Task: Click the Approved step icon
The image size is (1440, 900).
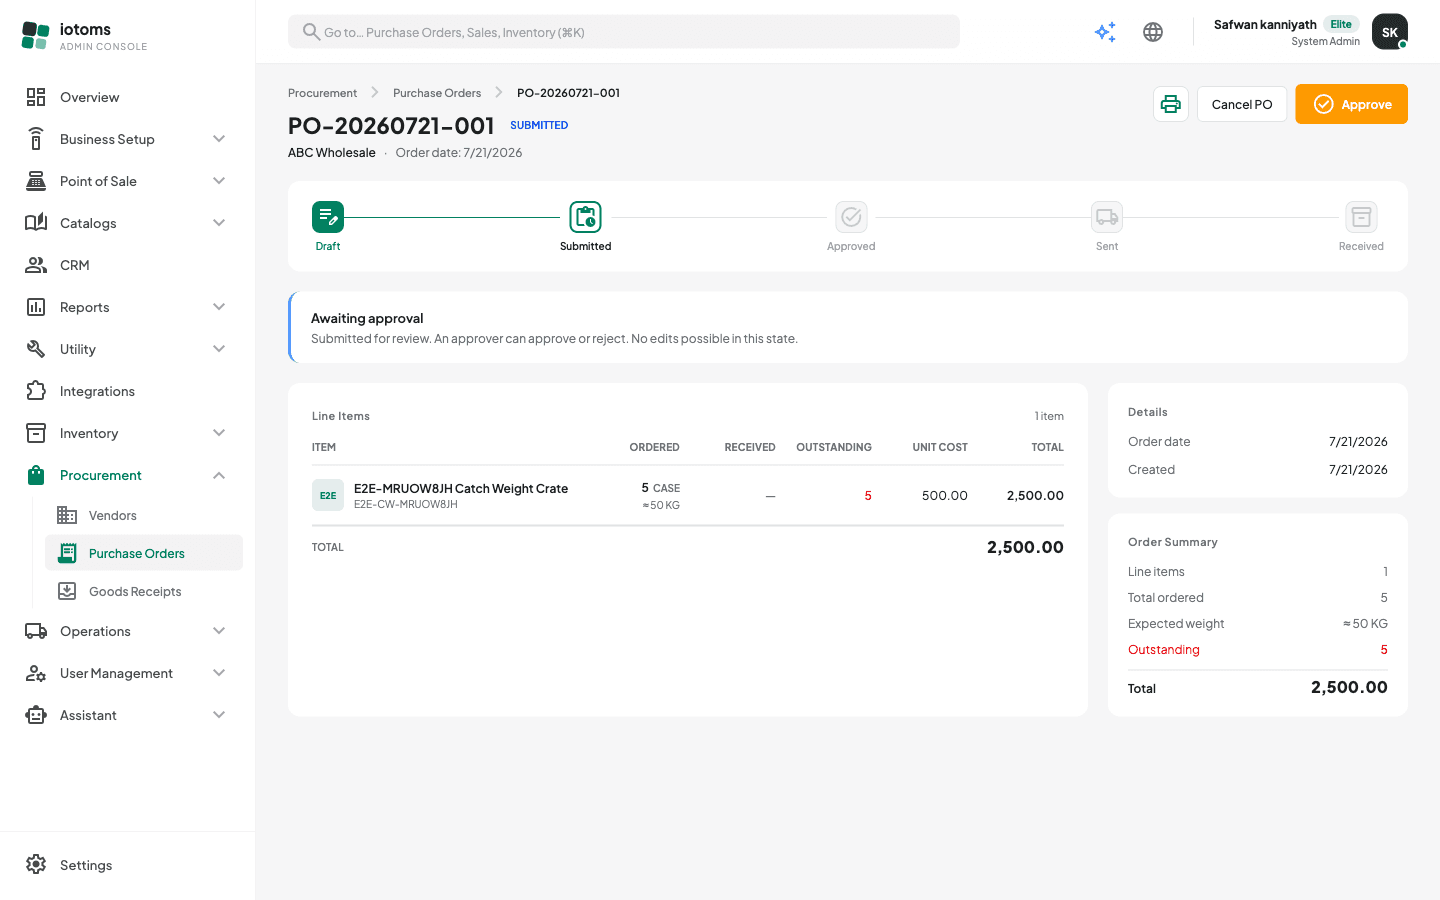Action: (851, 217)
